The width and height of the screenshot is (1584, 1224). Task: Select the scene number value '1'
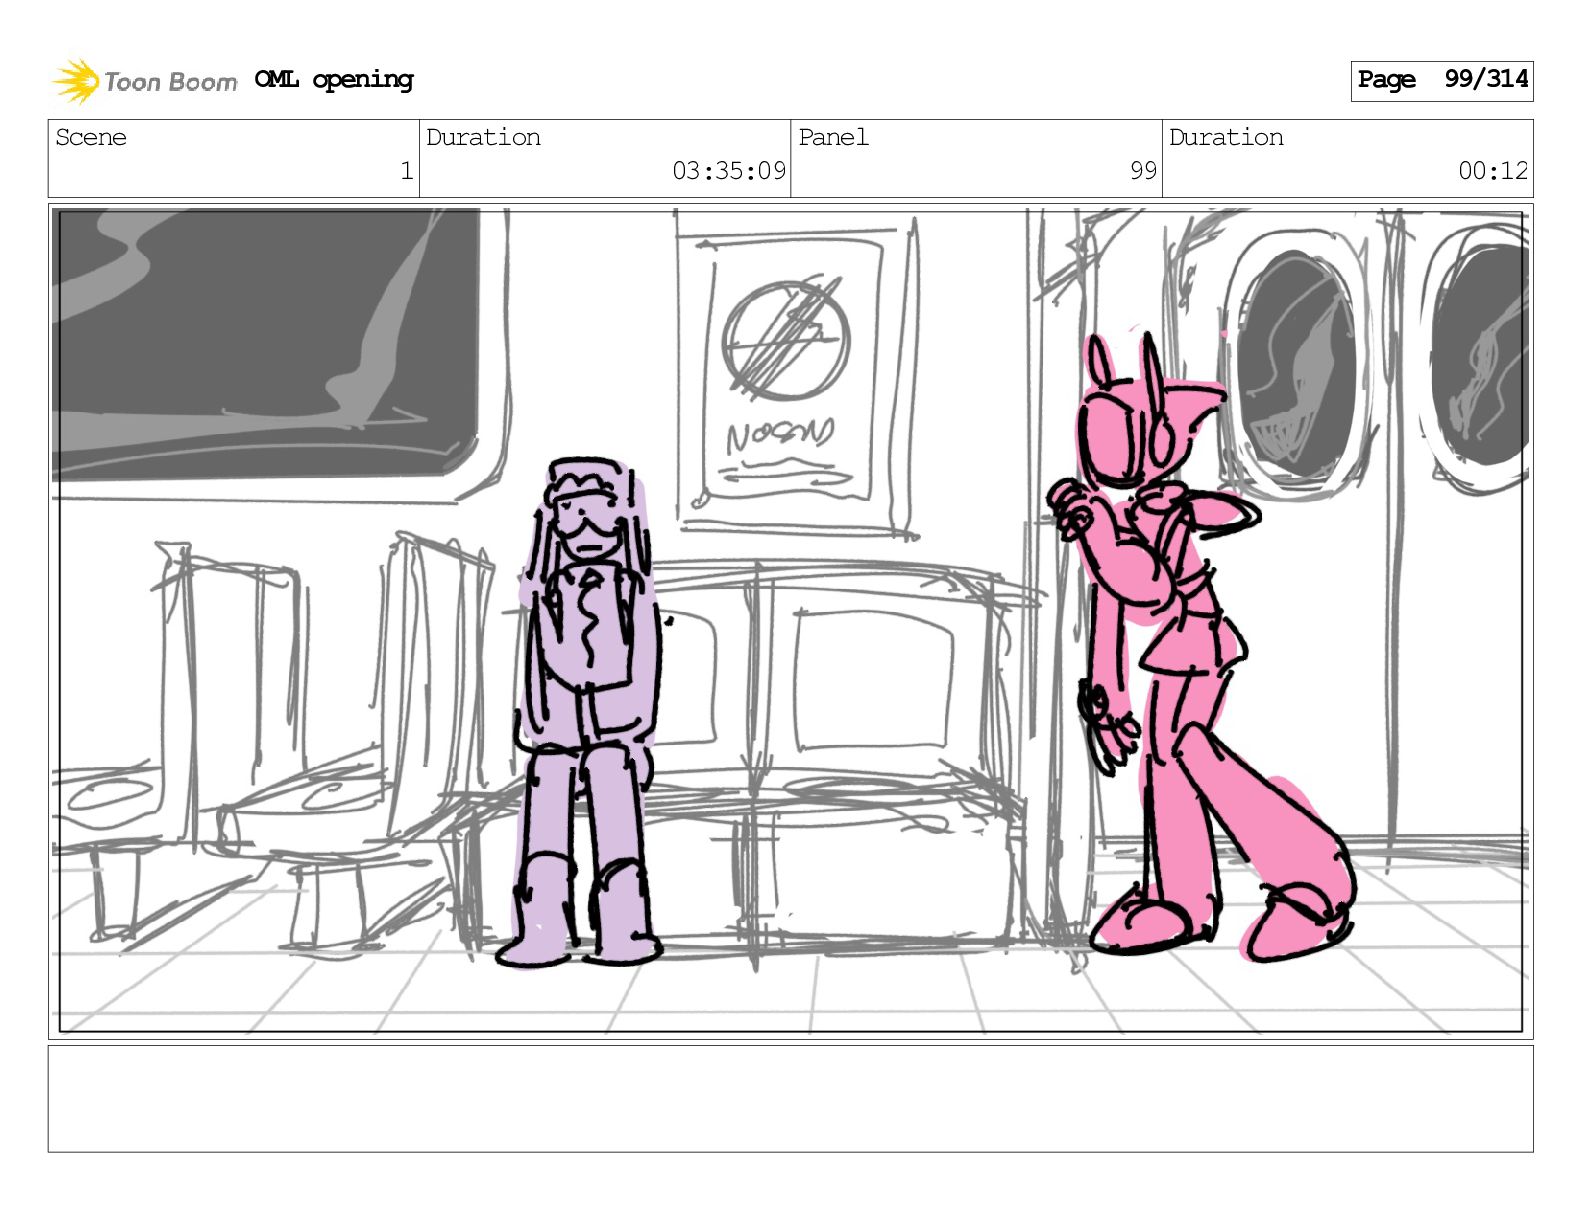(406, 171)
